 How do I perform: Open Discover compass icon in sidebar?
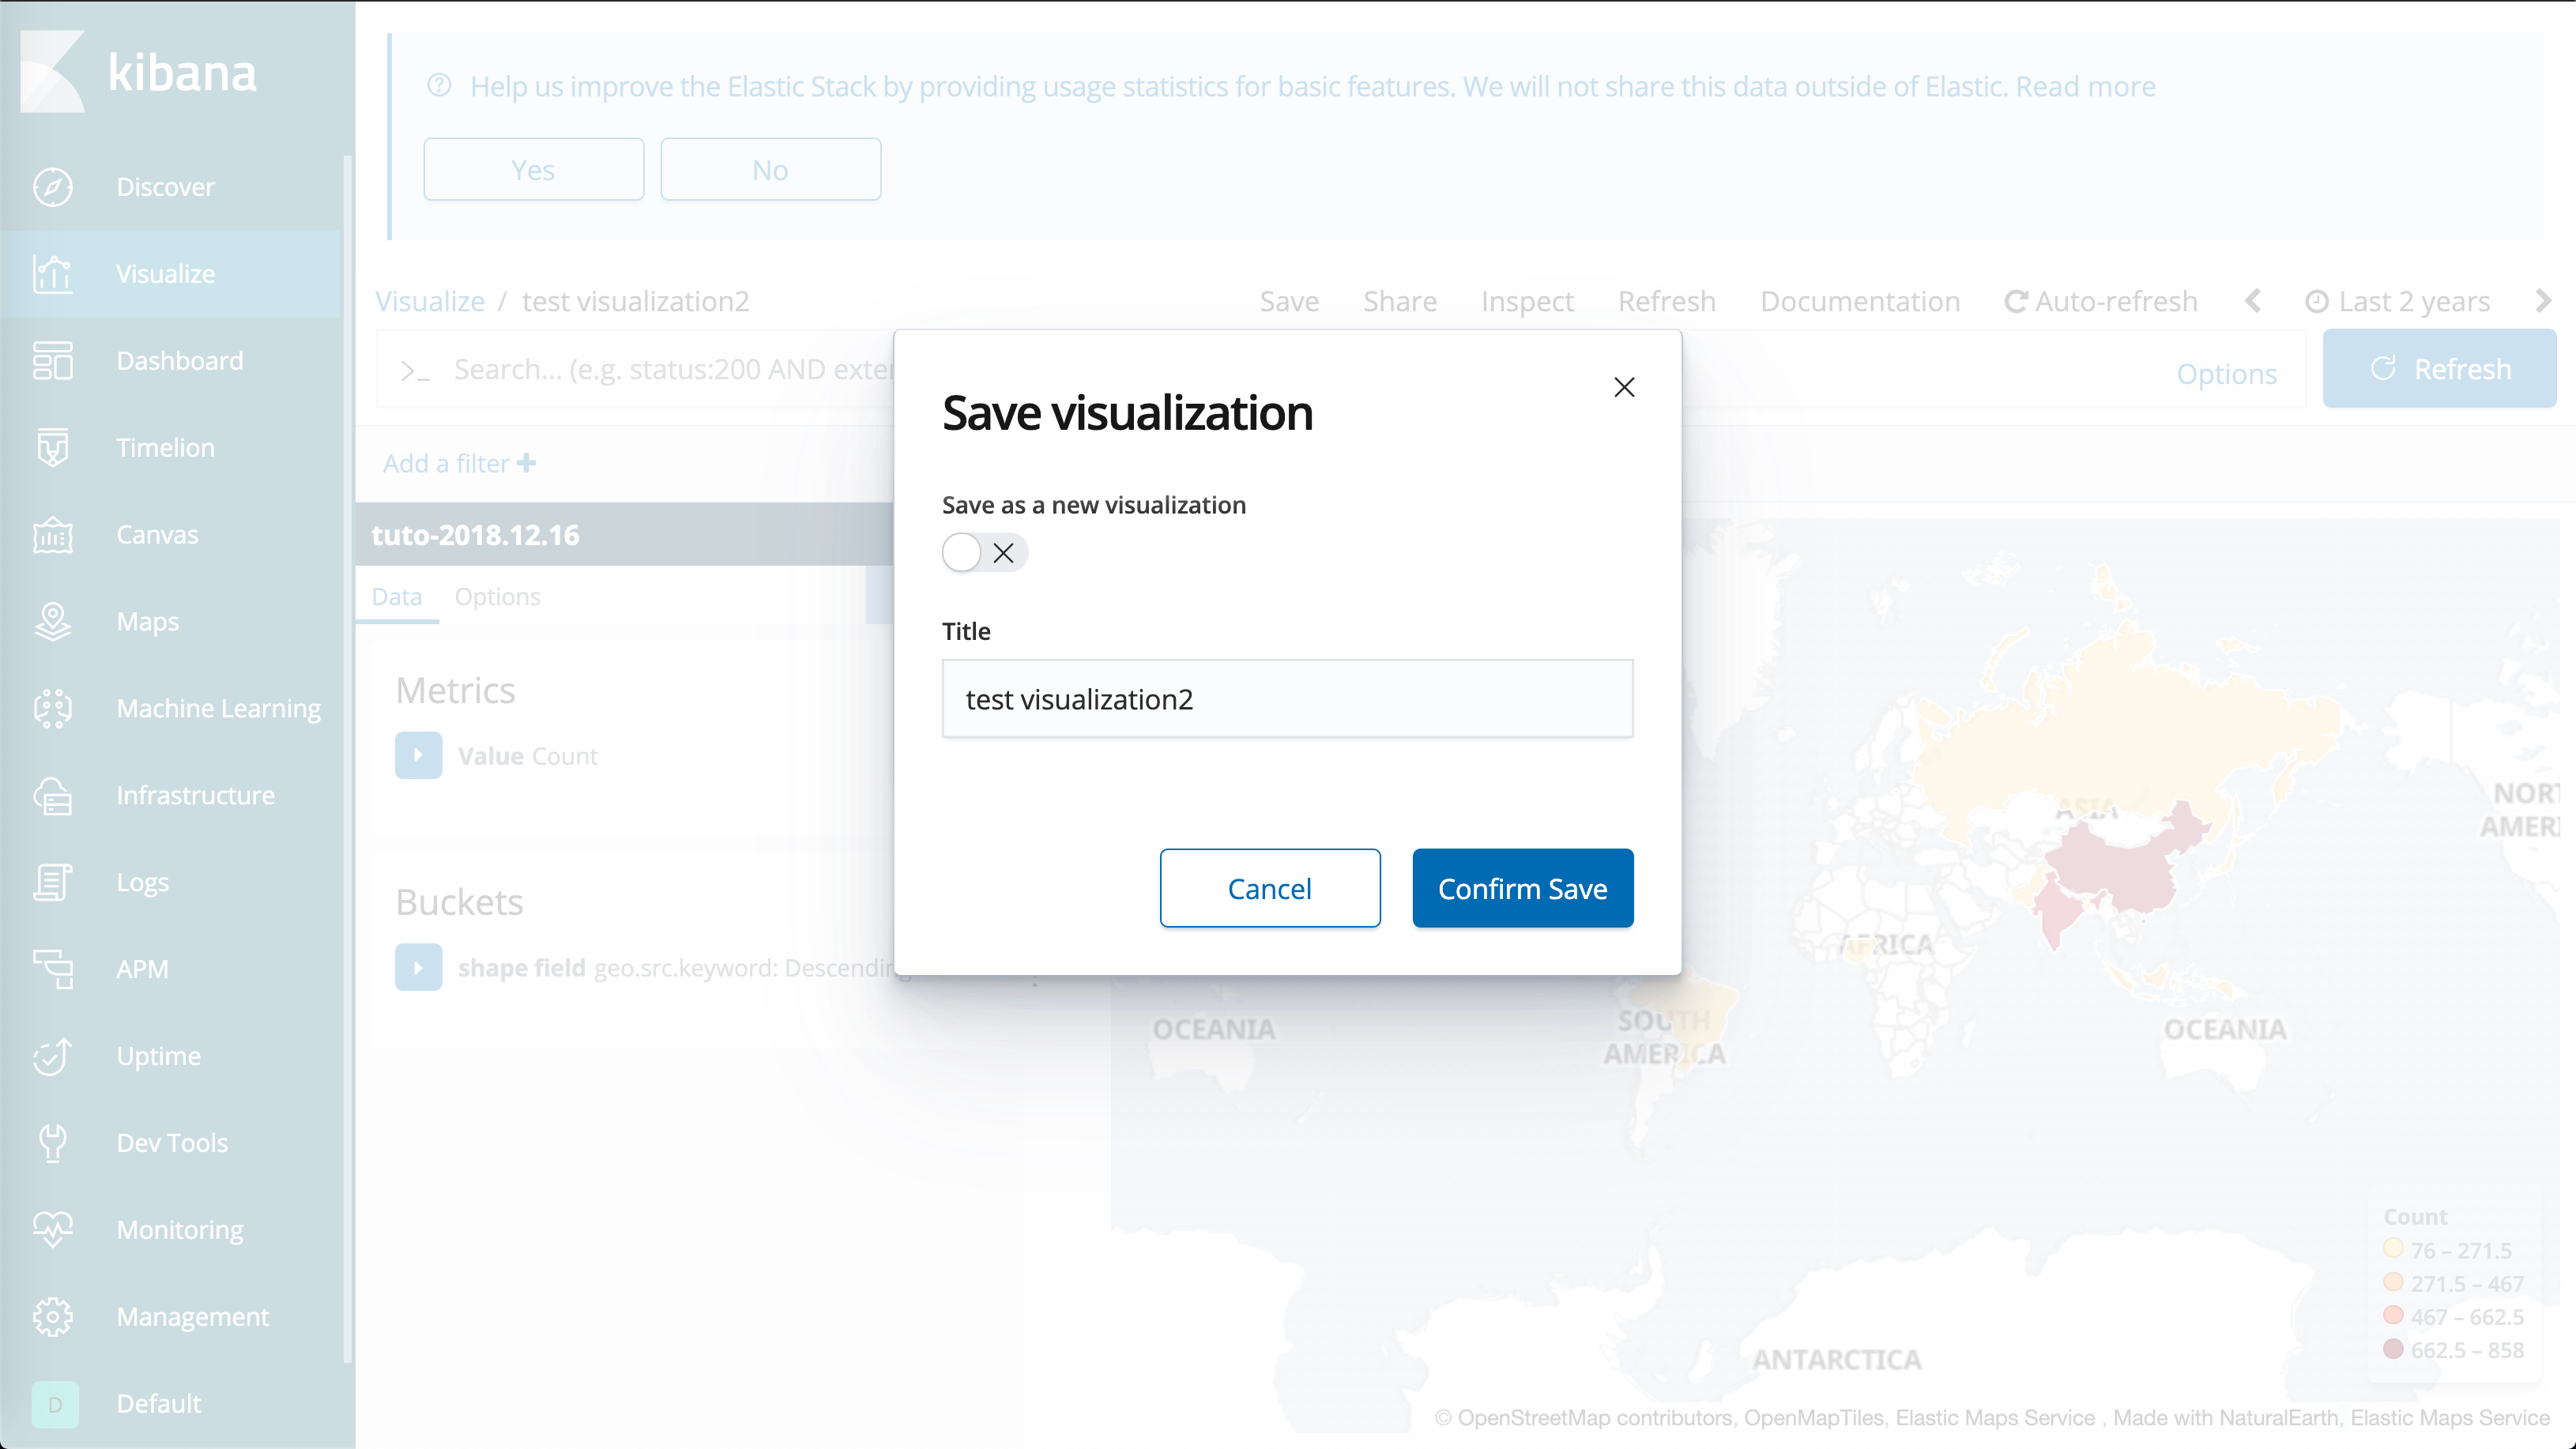(x=52, y=187)
